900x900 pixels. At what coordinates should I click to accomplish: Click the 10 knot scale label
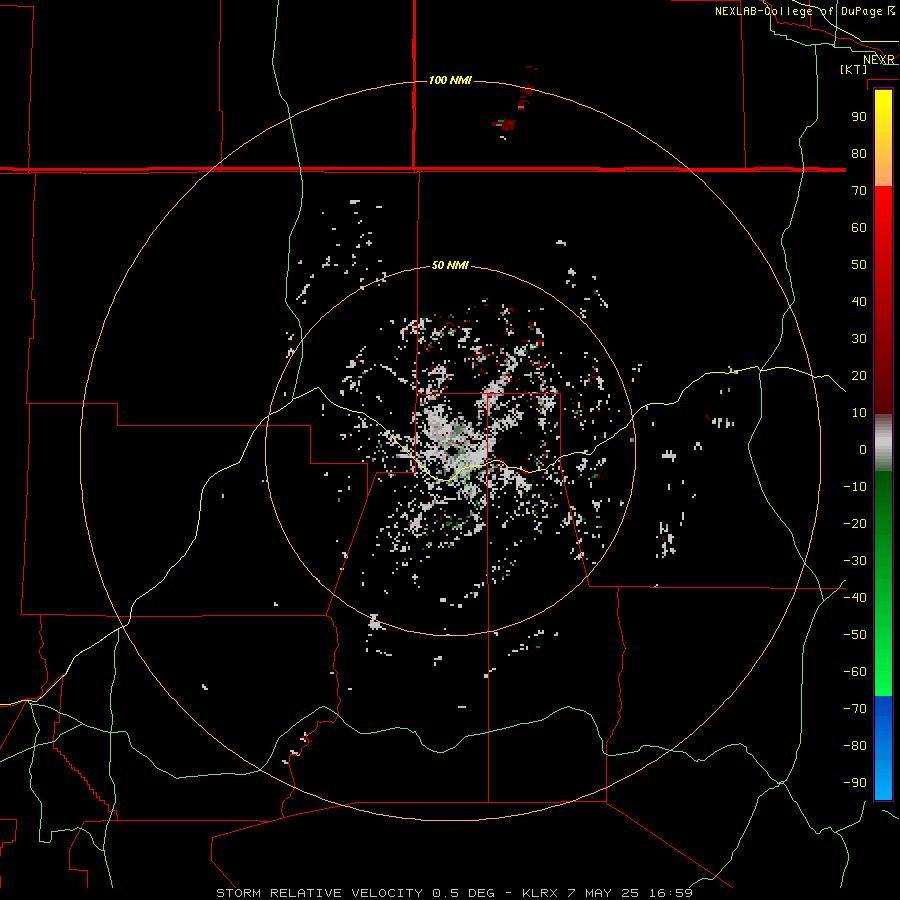[859, 413]
